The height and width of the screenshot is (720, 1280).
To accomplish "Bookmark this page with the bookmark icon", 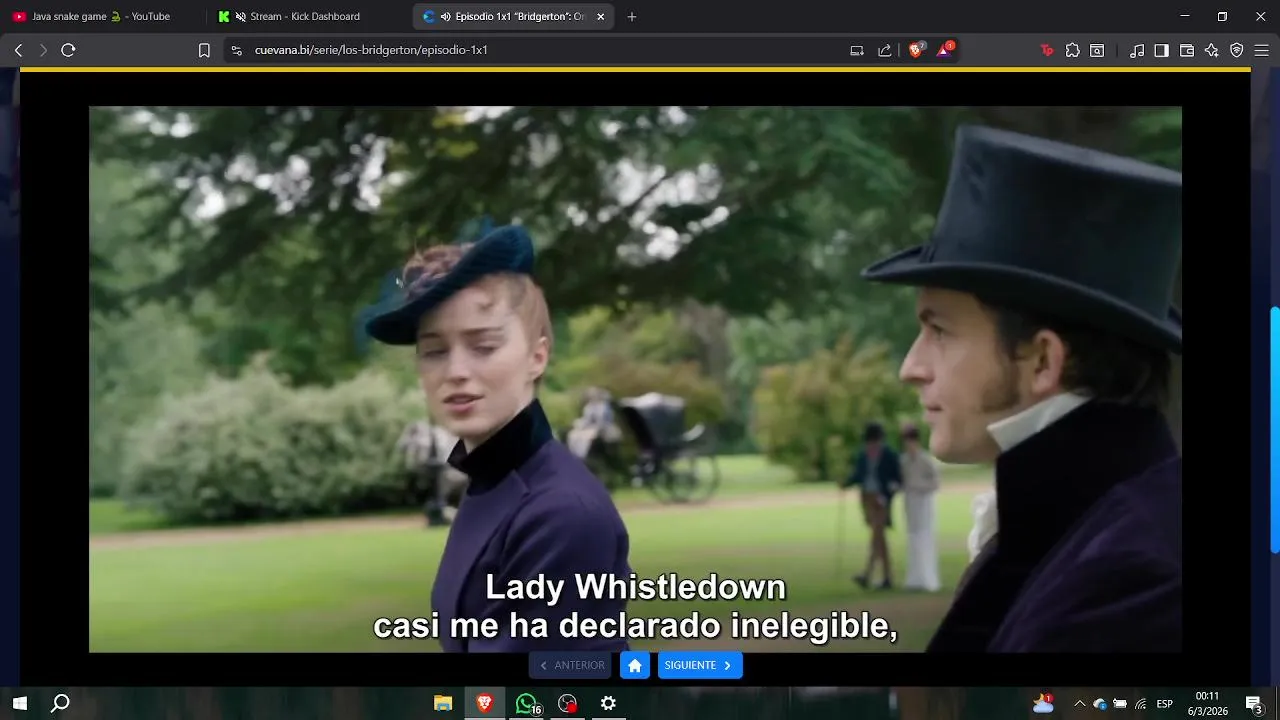I will coord(204,50).
